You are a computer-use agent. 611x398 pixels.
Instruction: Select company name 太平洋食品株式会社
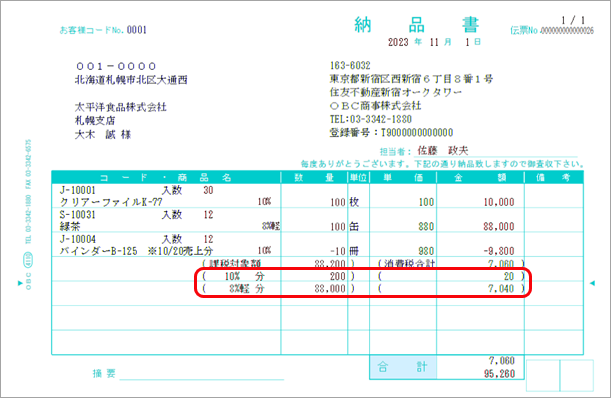tap(120, 107)
